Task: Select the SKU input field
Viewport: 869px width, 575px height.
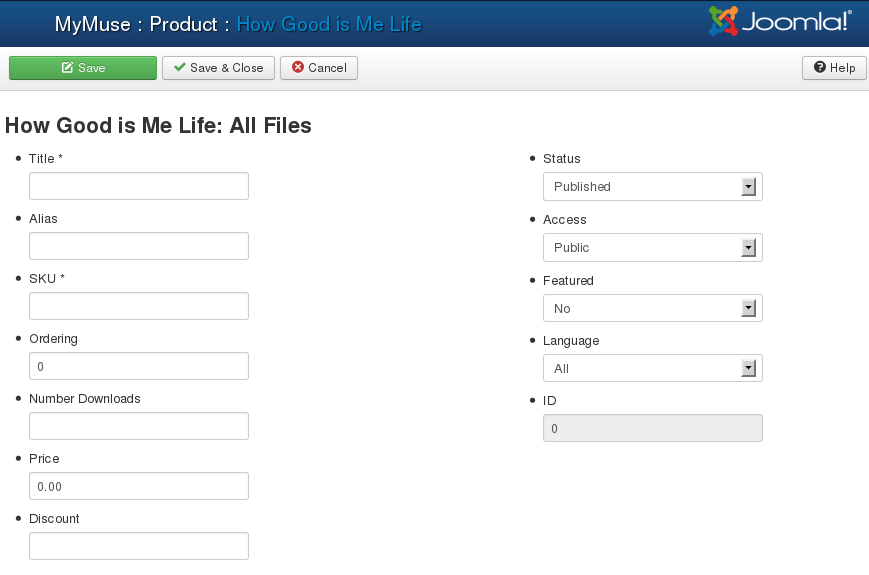Action: 139,307
